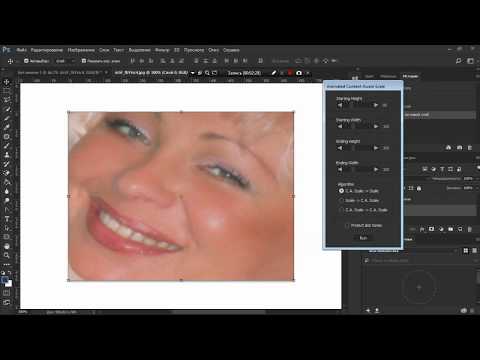Click the Starting Width slider track
The image size is (480, 360).
[358, 126]
